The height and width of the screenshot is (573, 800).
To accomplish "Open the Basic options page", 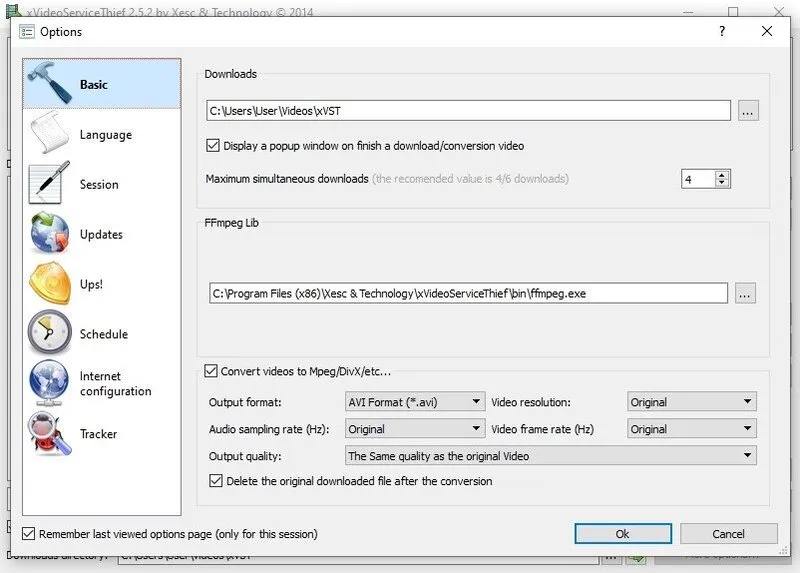I will (x=102, y=83).
